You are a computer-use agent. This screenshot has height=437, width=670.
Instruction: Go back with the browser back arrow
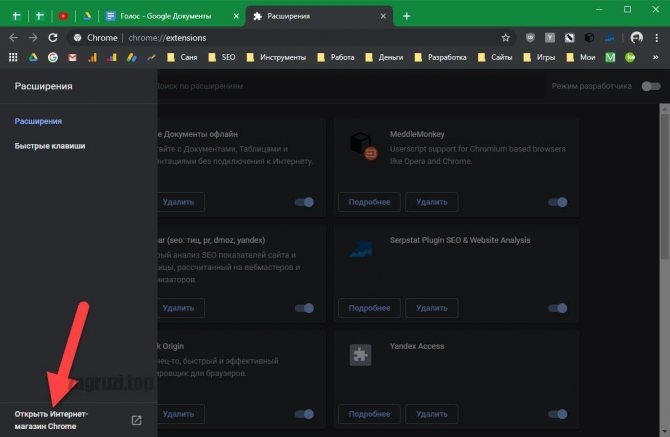(13, 38)
